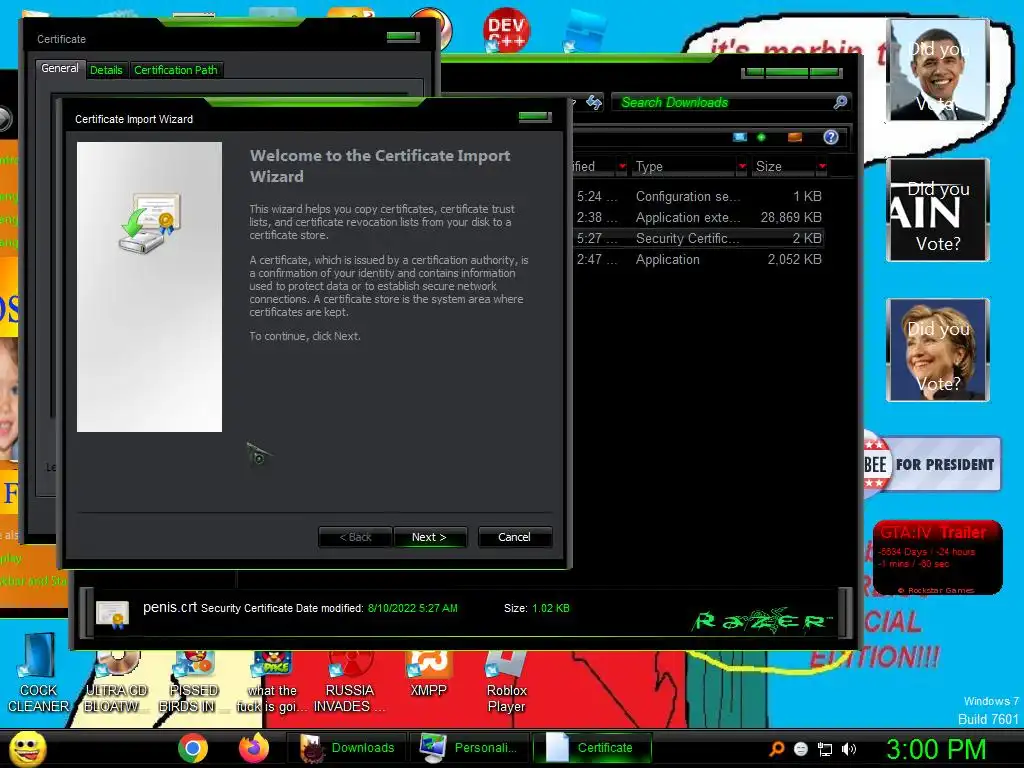Select the Application row sized 2,052 KB

[x=699, y=259]
